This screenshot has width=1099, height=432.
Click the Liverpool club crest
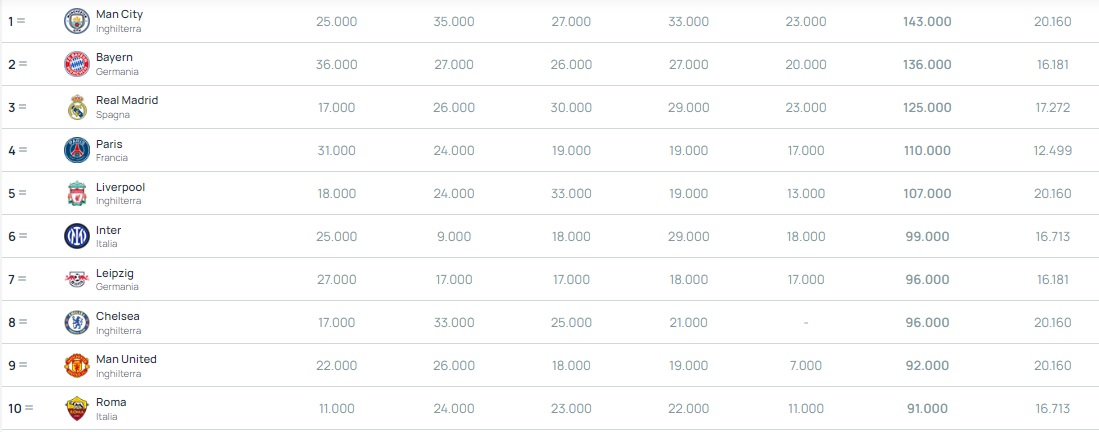[x=77, y=194]
